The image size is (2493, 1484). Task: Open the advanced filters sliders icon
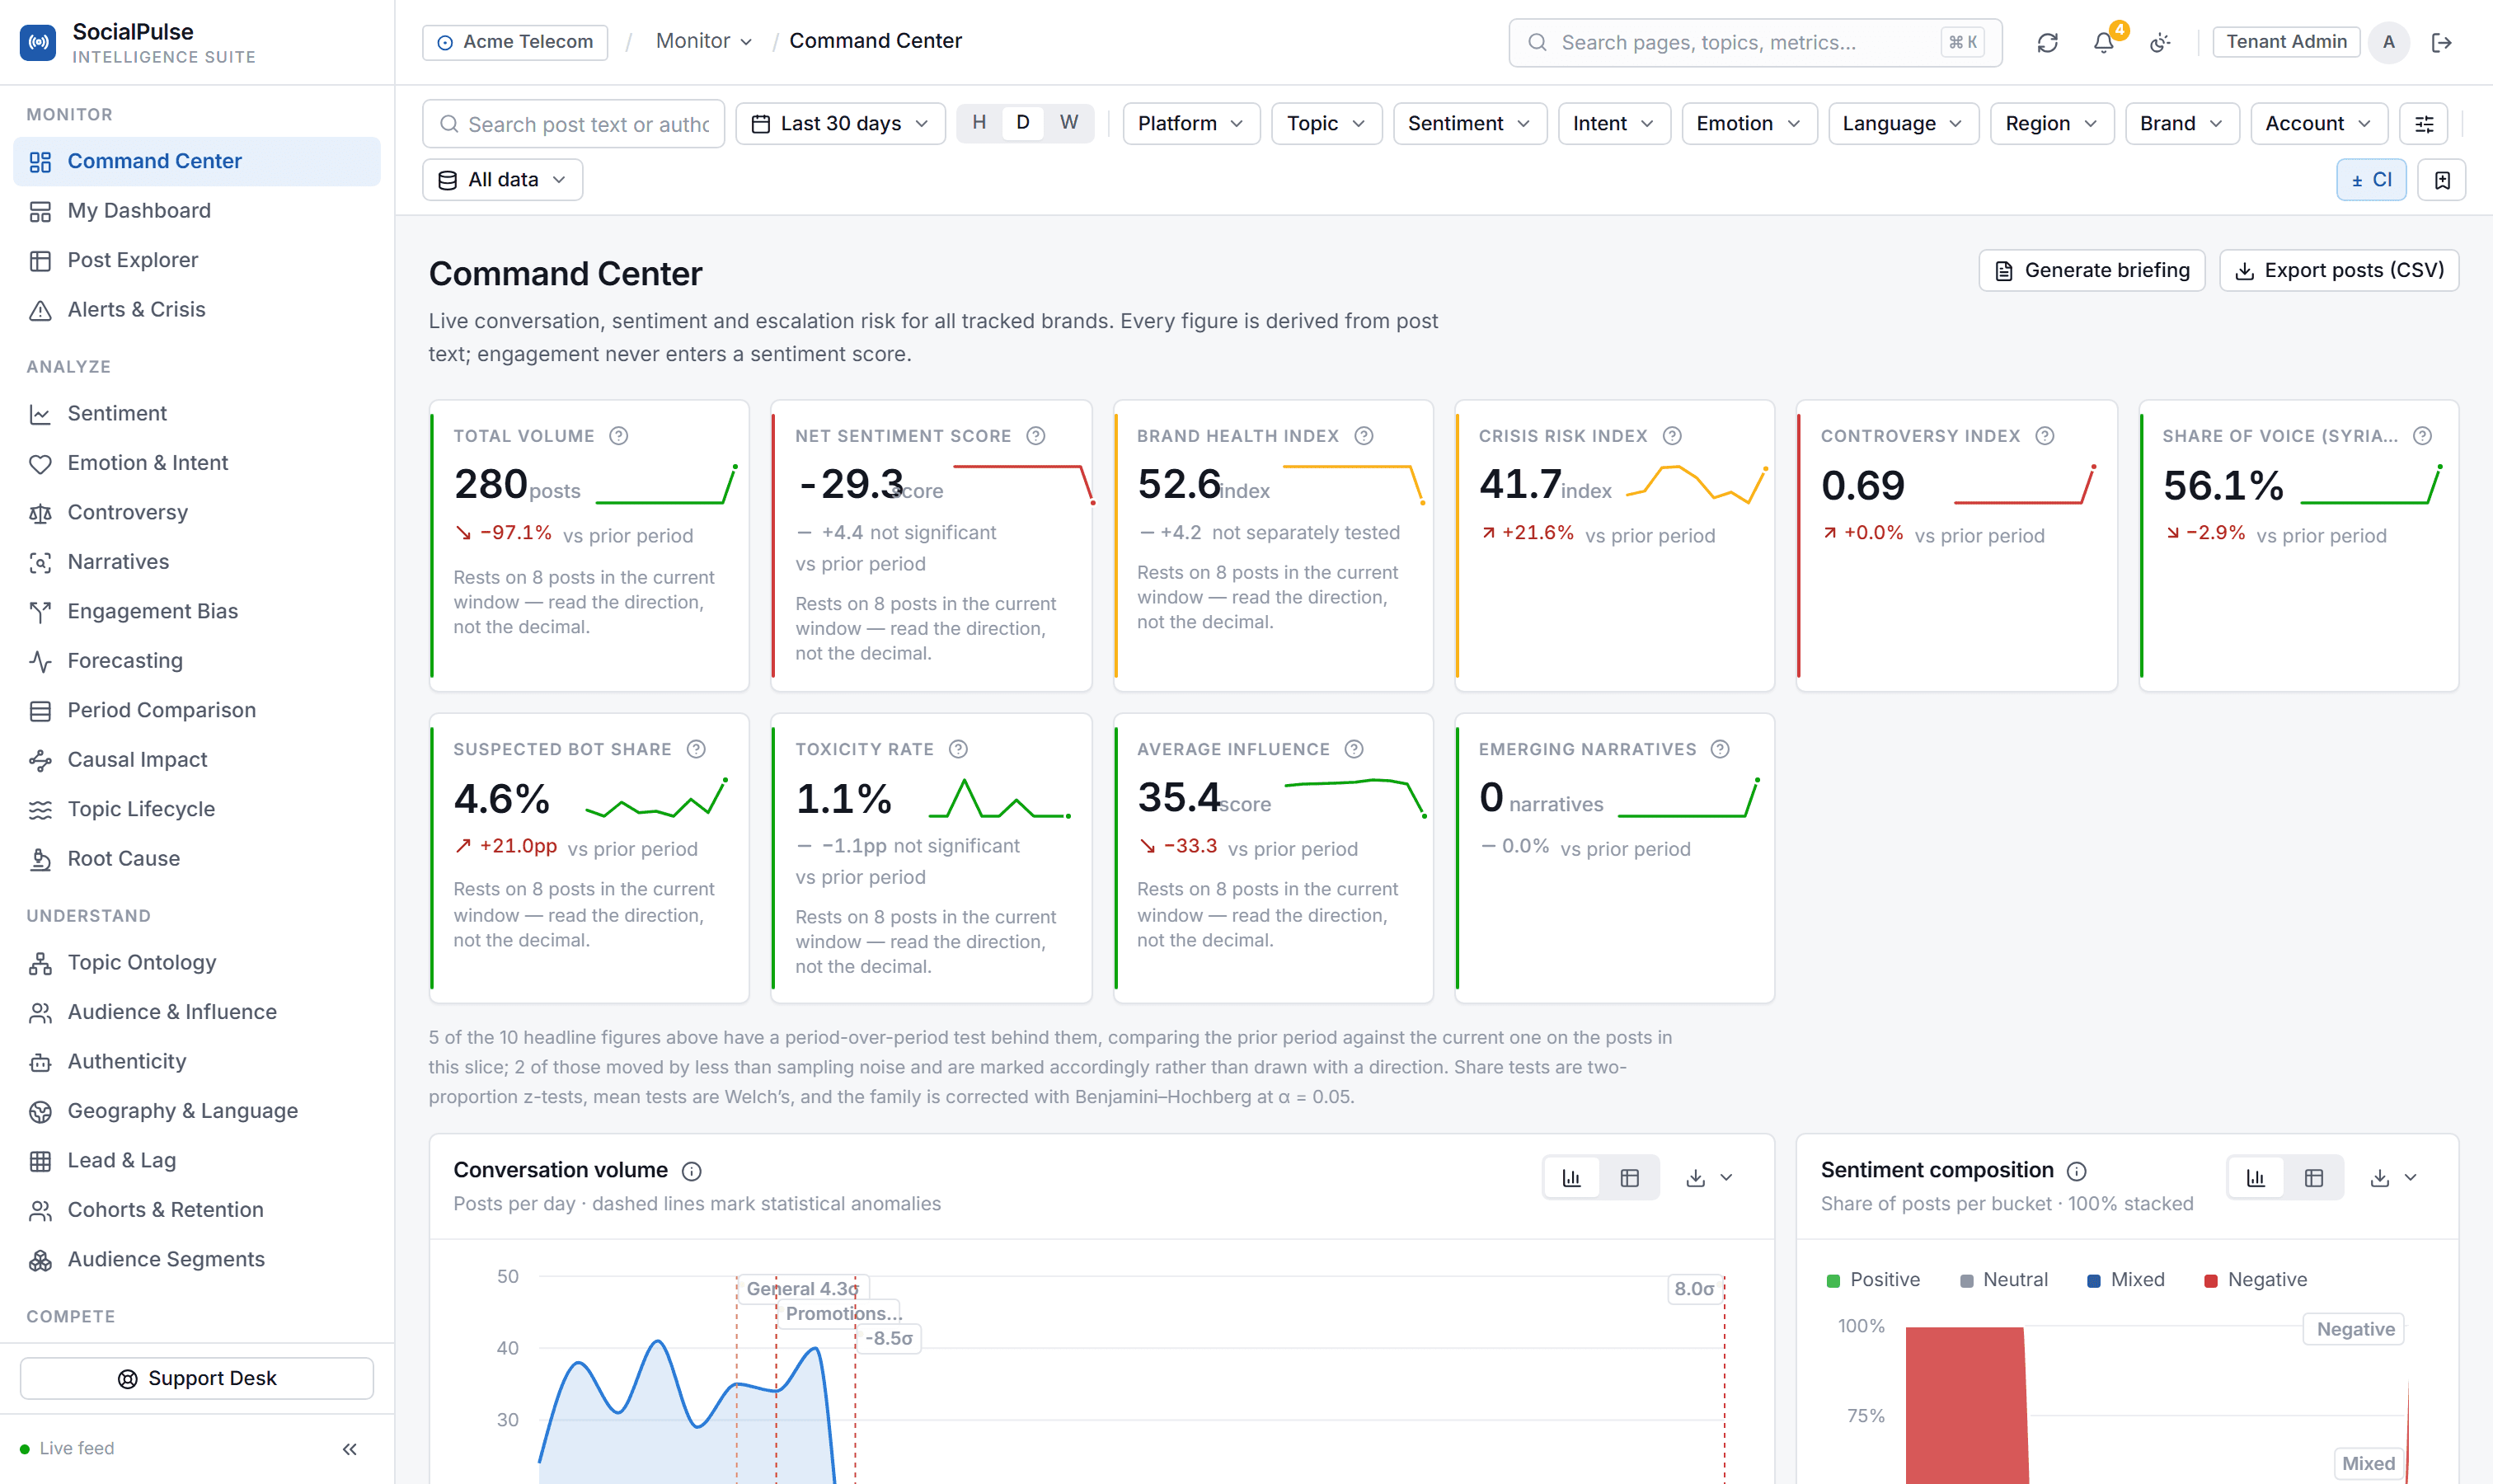click(x=2424, y=123)
